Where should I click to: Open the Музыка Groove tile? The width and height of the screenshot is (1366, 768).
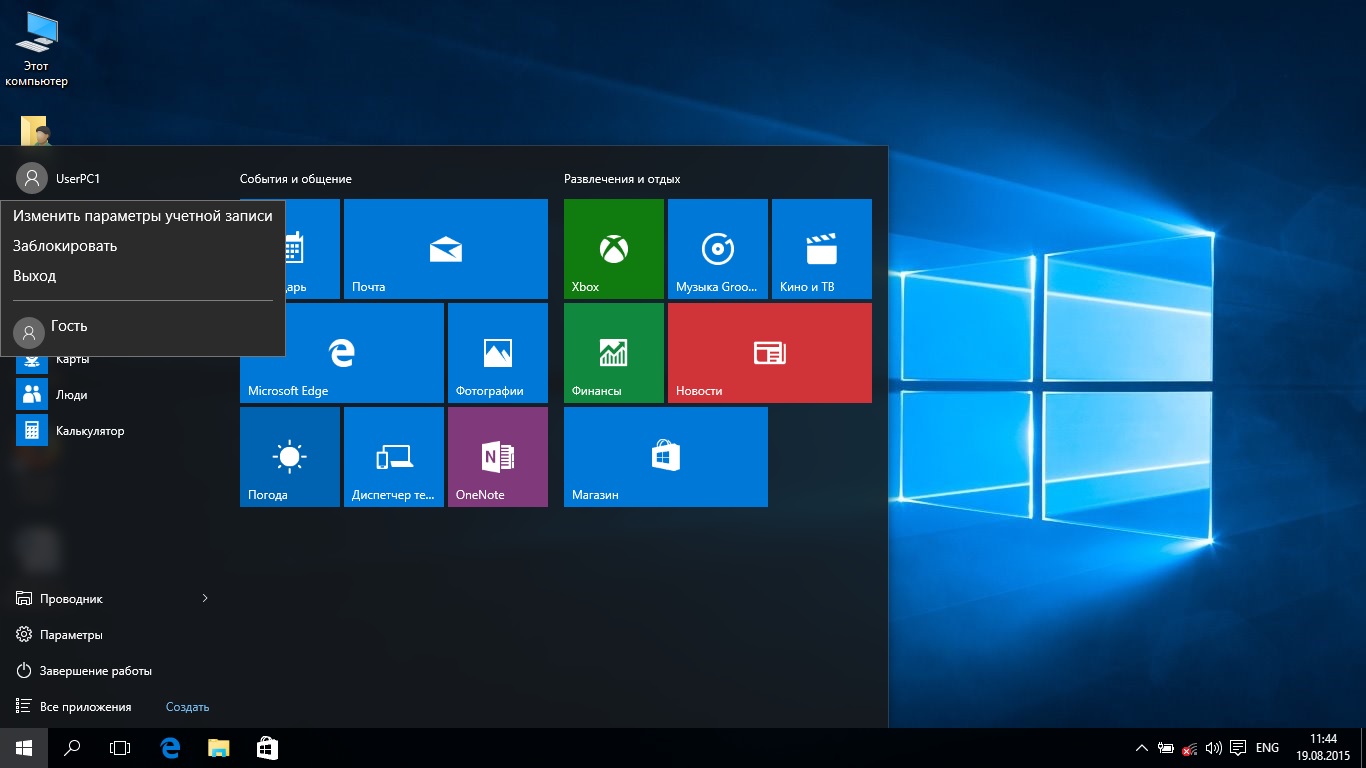pyautogui.click(x=717, y=248)
